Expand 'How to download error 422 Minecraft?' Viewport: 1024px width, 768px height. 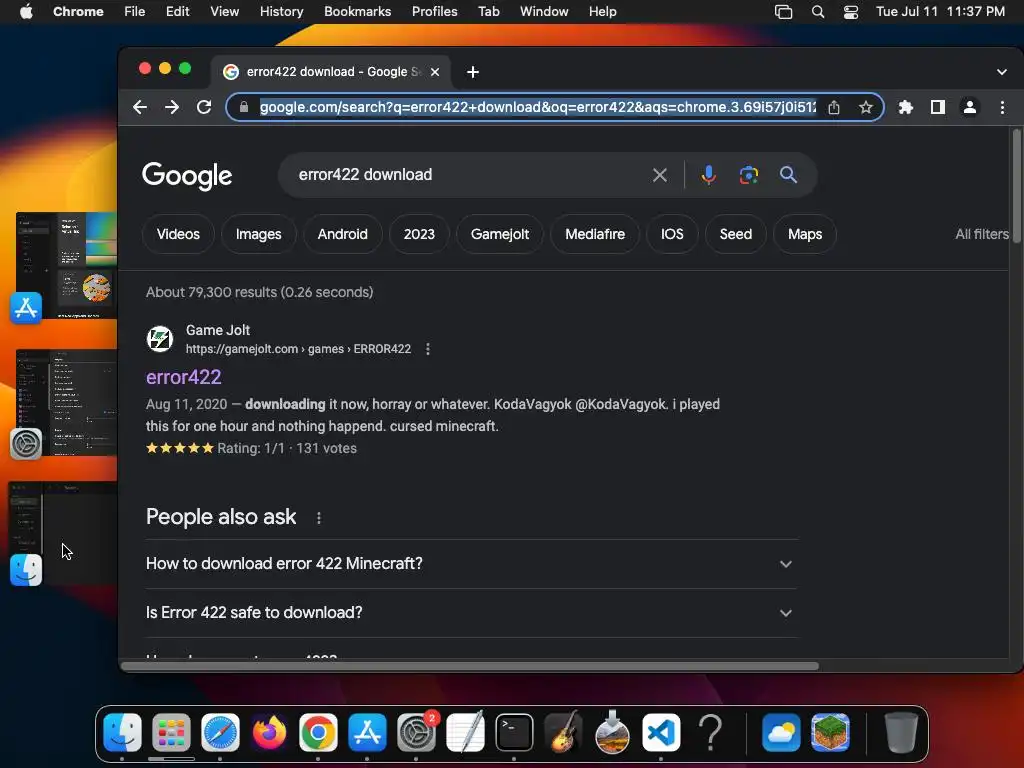tap(472, 564)
